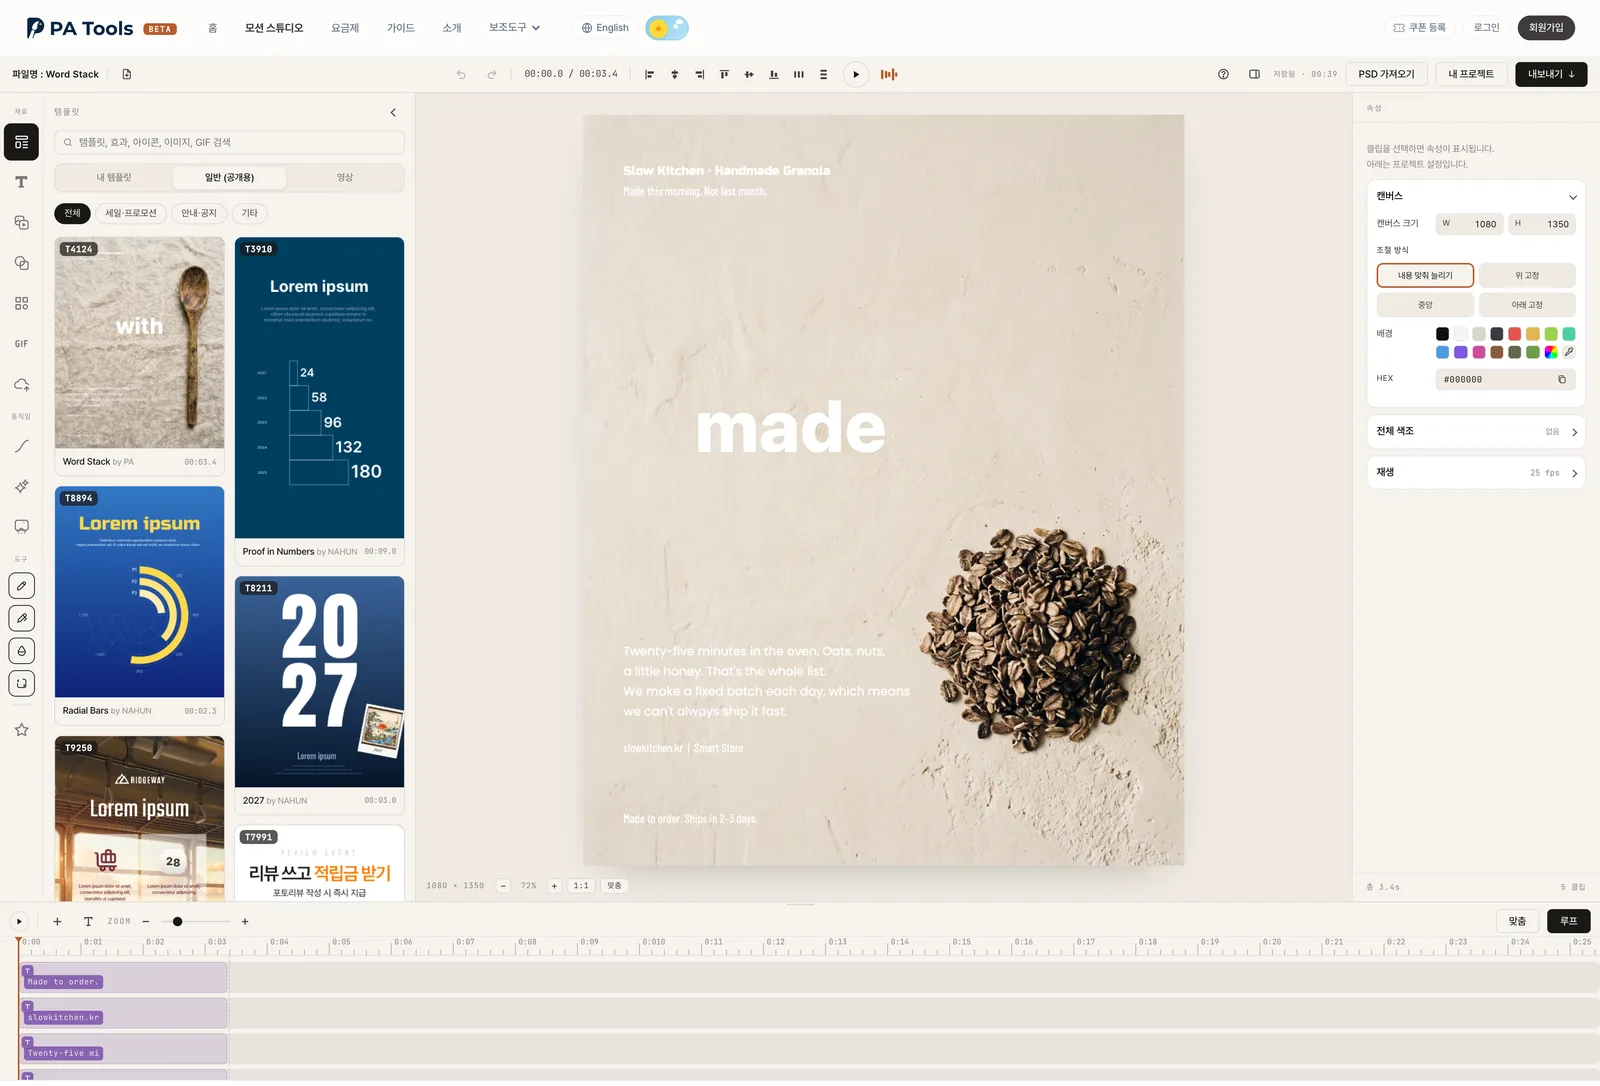Open the '내보내기' export dropdown
Image resolution: width=1600 pixels, height=1086 pixels.
coord(1551,74)
